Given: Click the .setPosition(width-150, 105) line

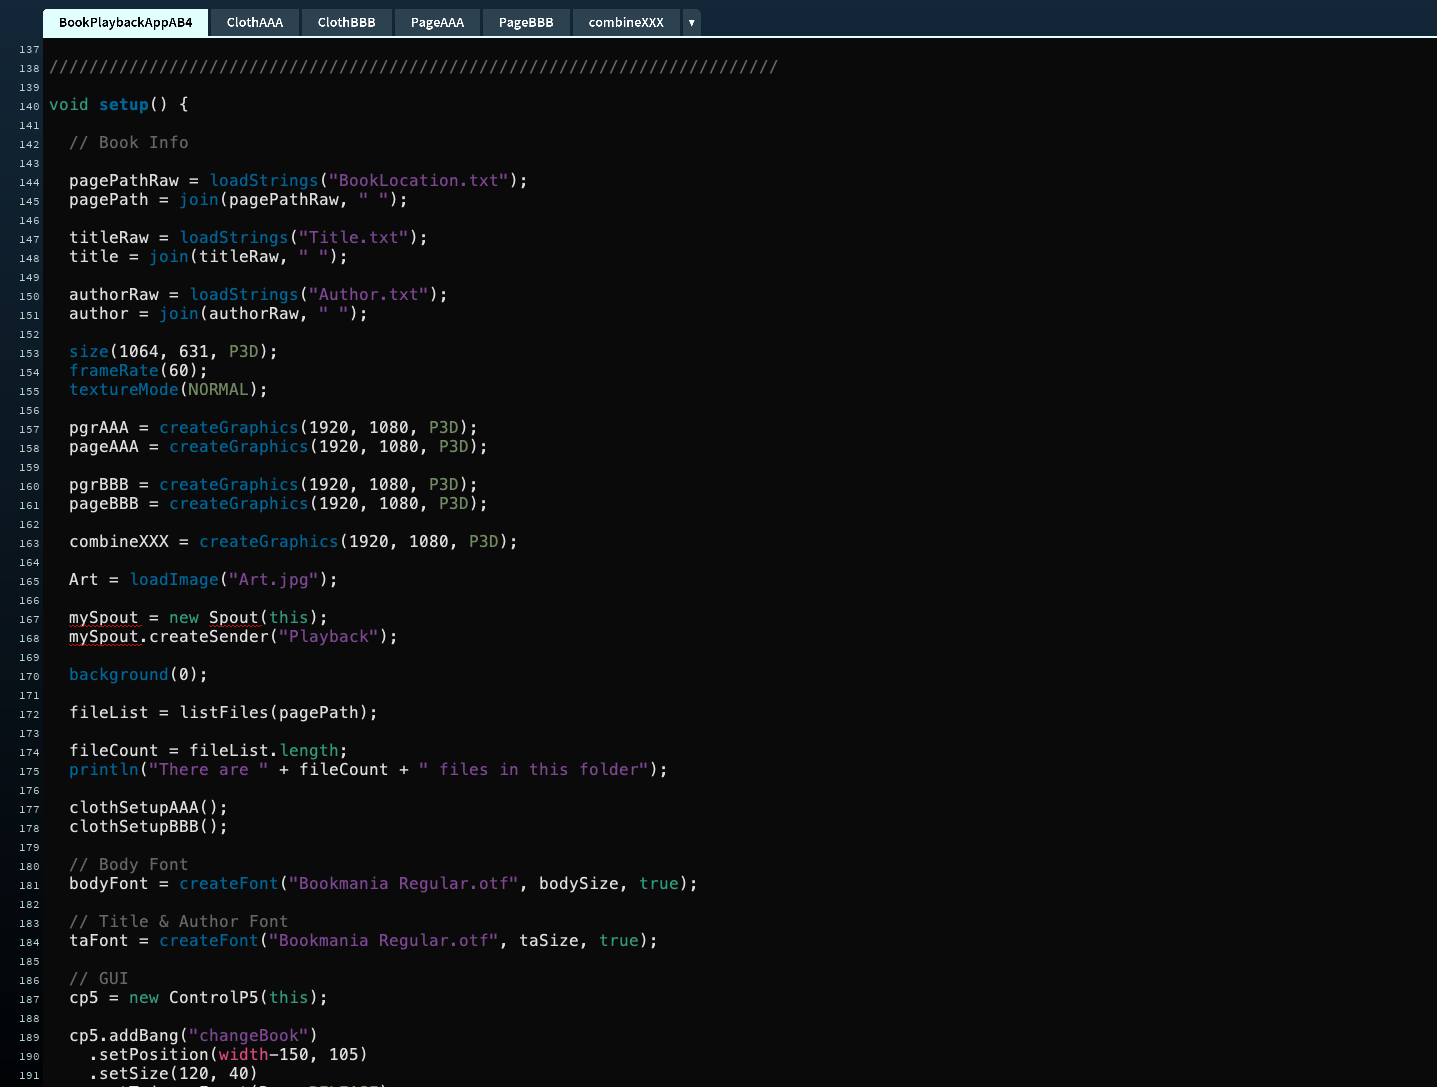Looking at the screenshot, I should tap(229, 1055).
